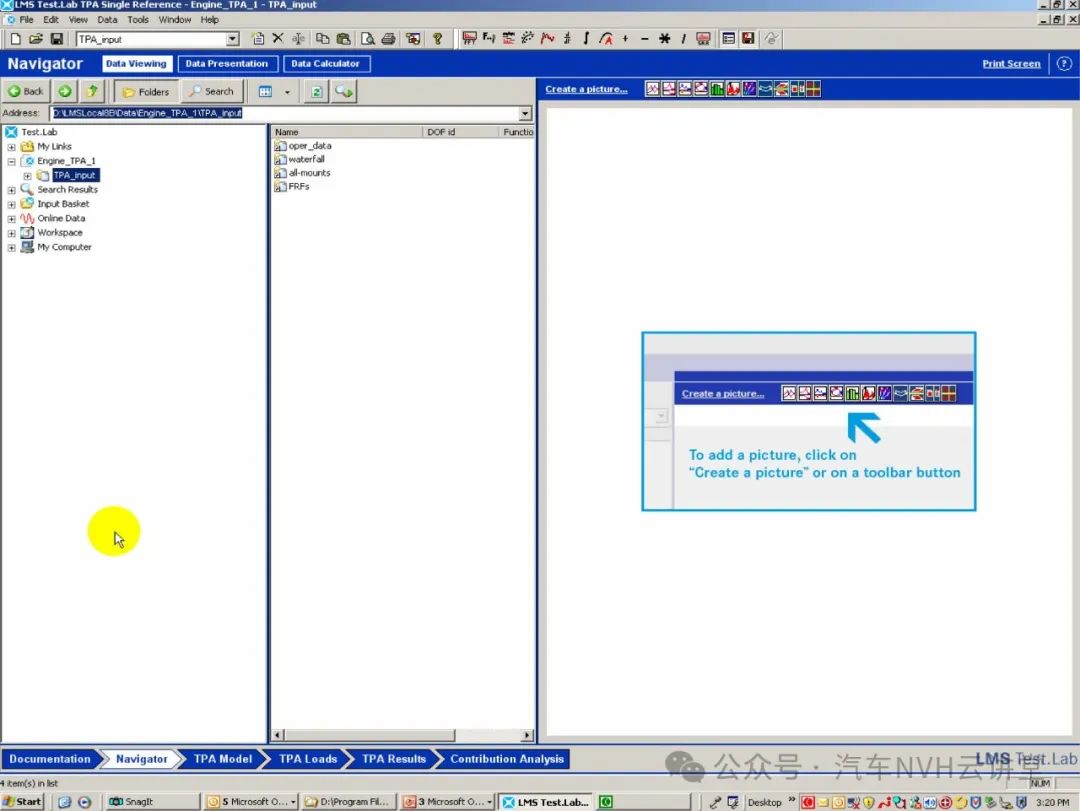Click the Paste icon in the toolbar

(x=343, y=39)
